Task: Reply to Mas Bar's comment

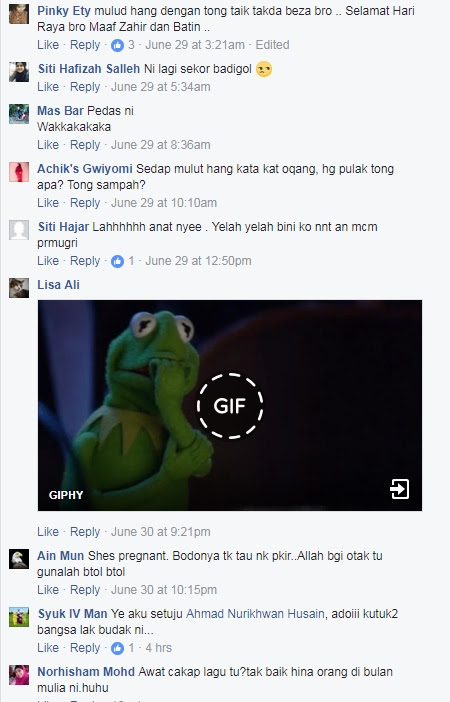Action: [85, 145]
